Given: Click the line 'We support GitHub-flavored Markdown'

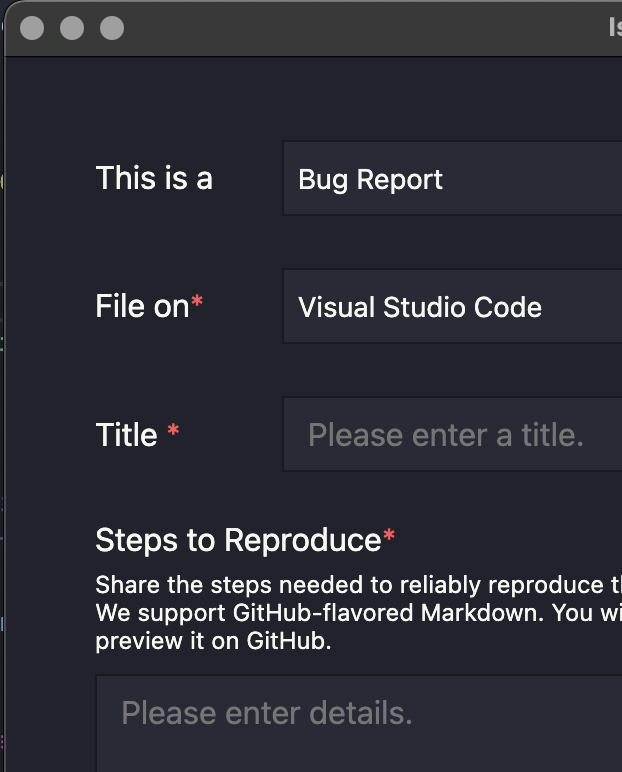Looking at the screenshot, I should coord(319,613).
